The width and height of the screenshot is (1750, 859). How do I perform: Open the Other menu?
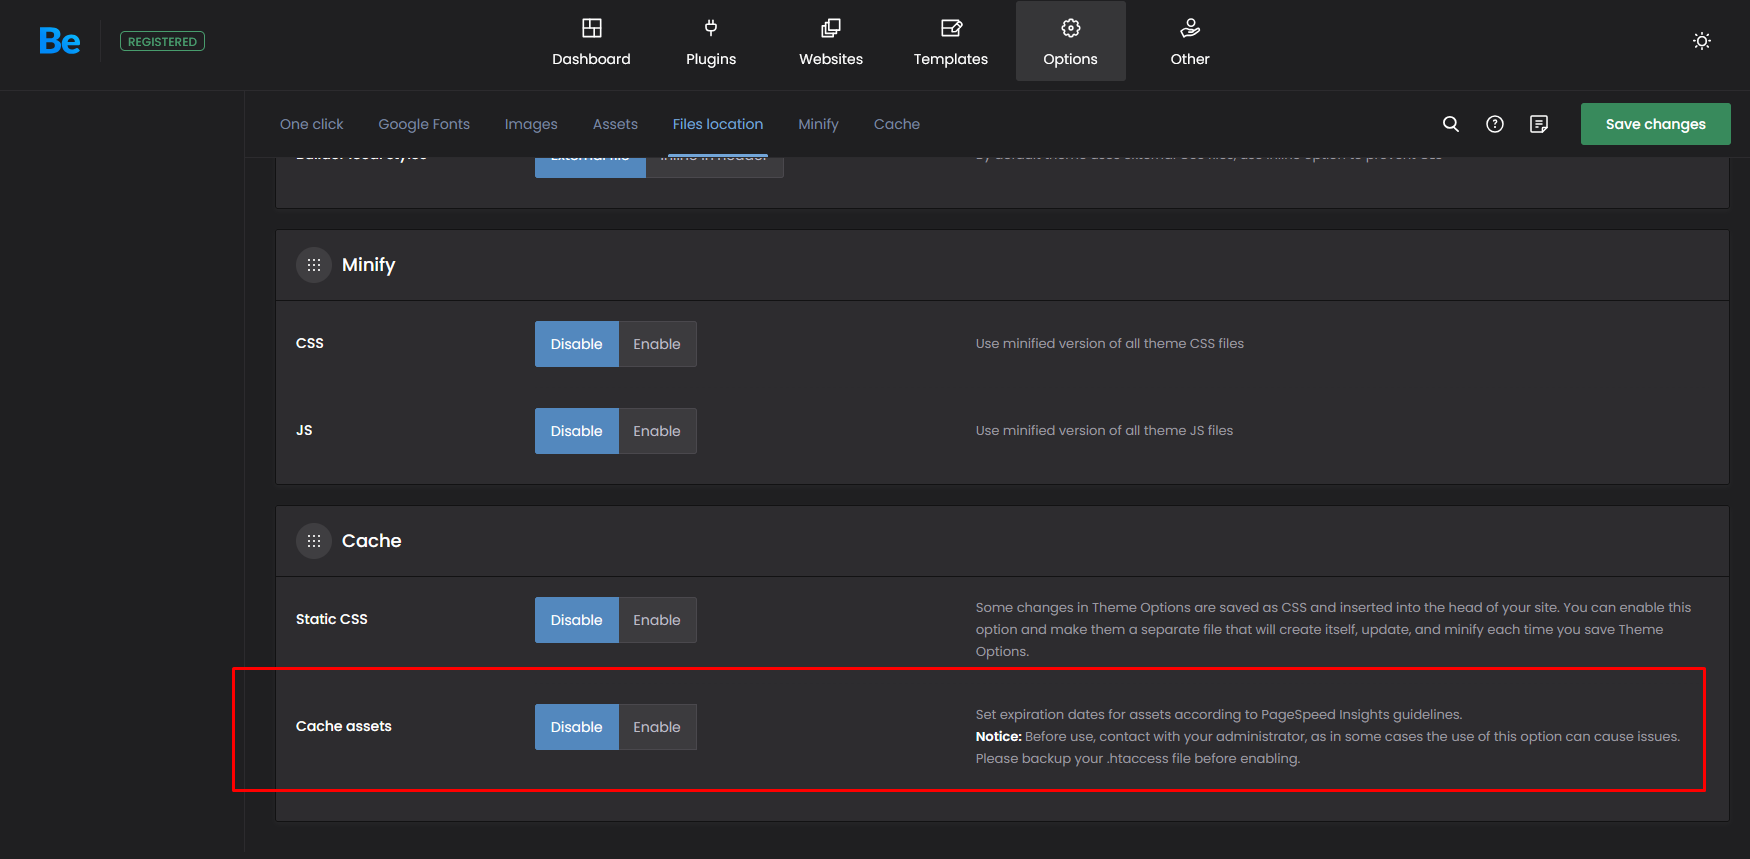pos(1189,42)
